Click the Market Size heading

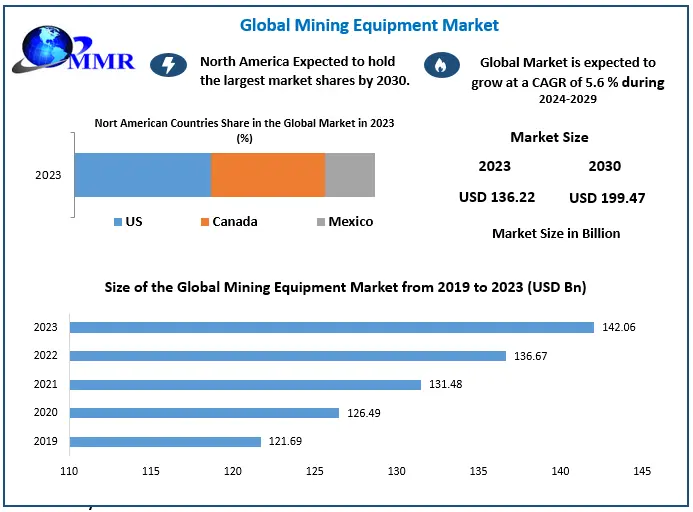[x=549, y=137]
